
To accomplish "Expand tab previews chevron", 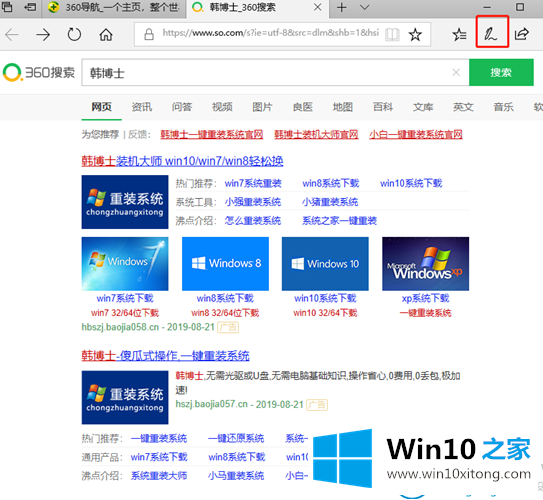I will (x=364, y=7).
